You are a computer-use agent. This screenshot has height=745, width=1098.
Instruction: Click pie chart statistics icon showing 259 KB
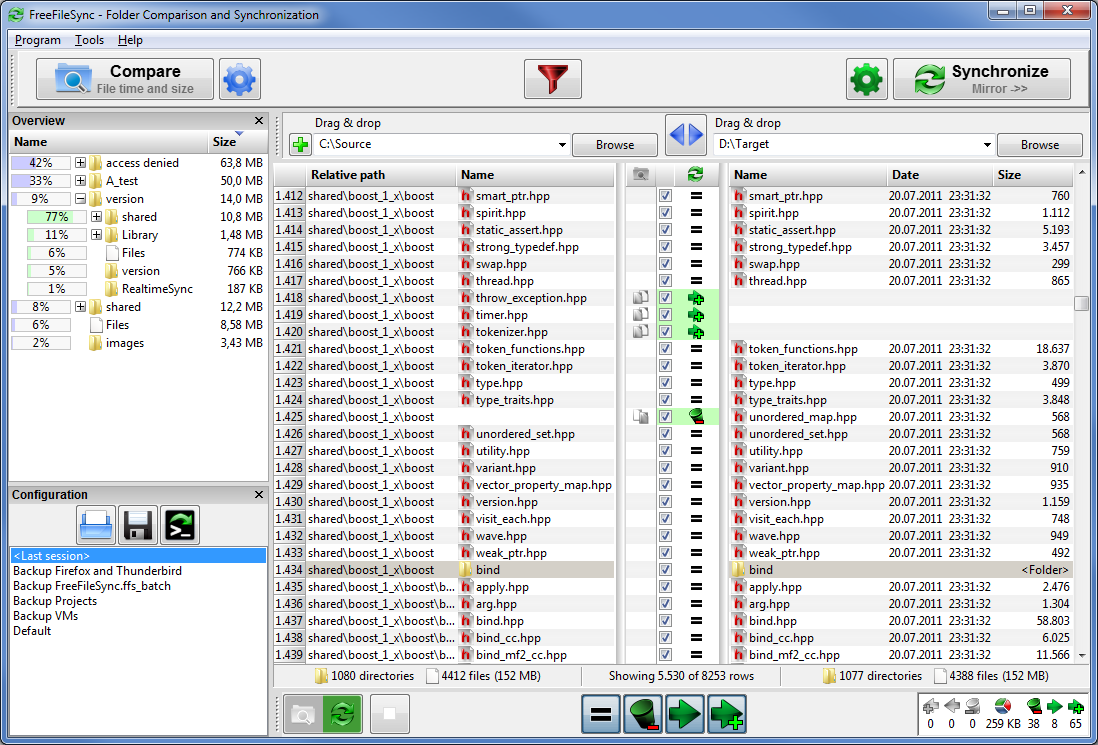click(x=1002, y=706)
